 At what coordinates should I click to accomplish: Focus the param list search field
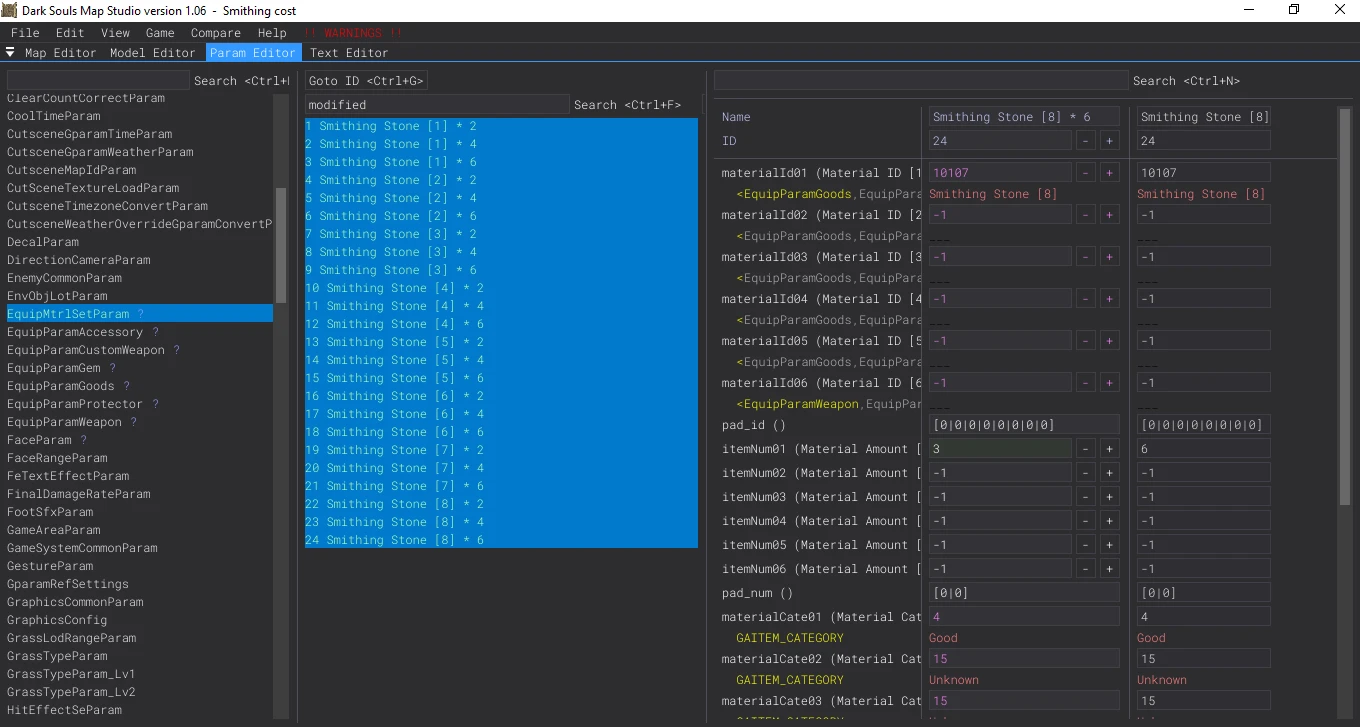point(98,80)
